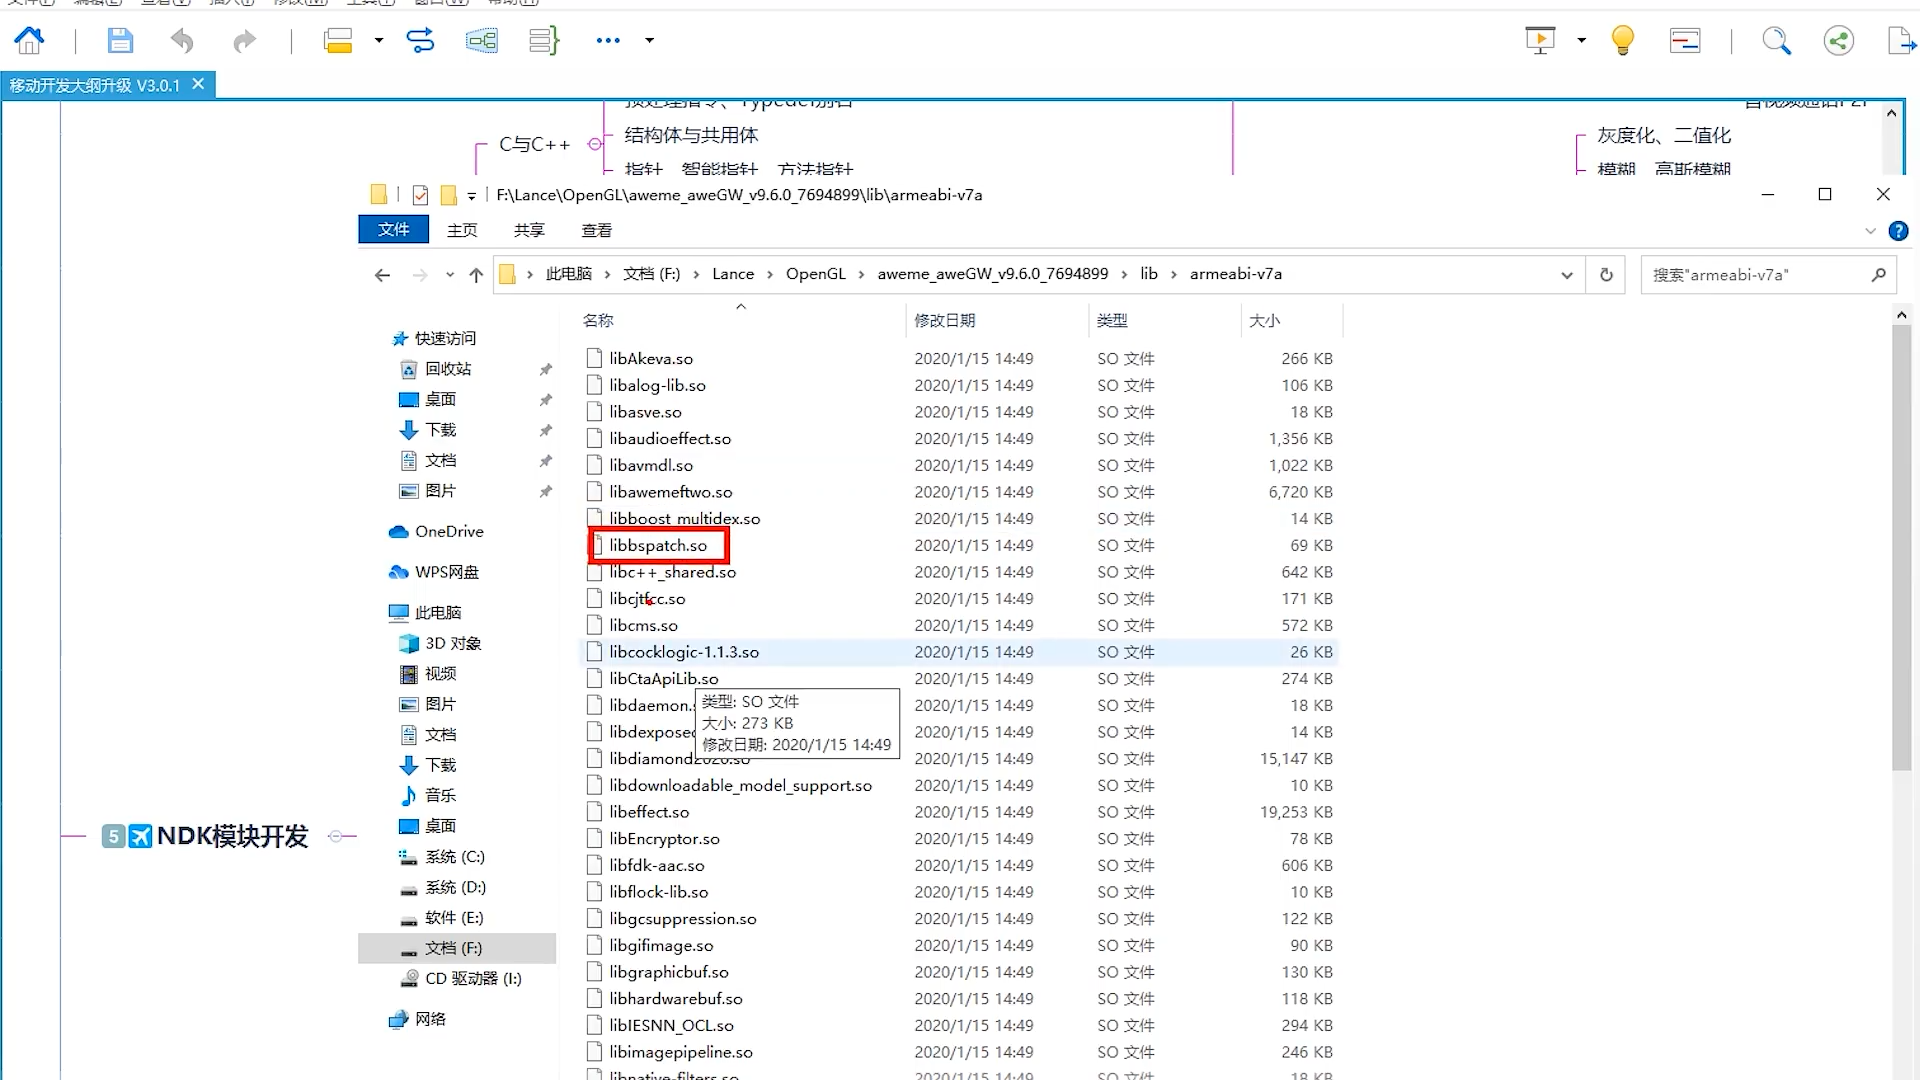Select libbspatch.so file
1920x1080 pixels.
[x=657, y=545]
